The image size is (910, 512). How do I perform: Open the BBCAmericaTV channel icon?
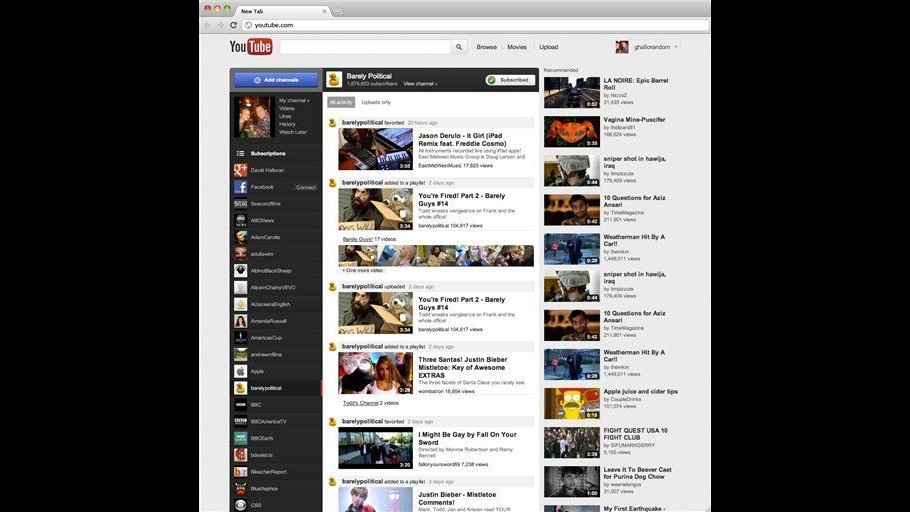[x=240, y=421]
